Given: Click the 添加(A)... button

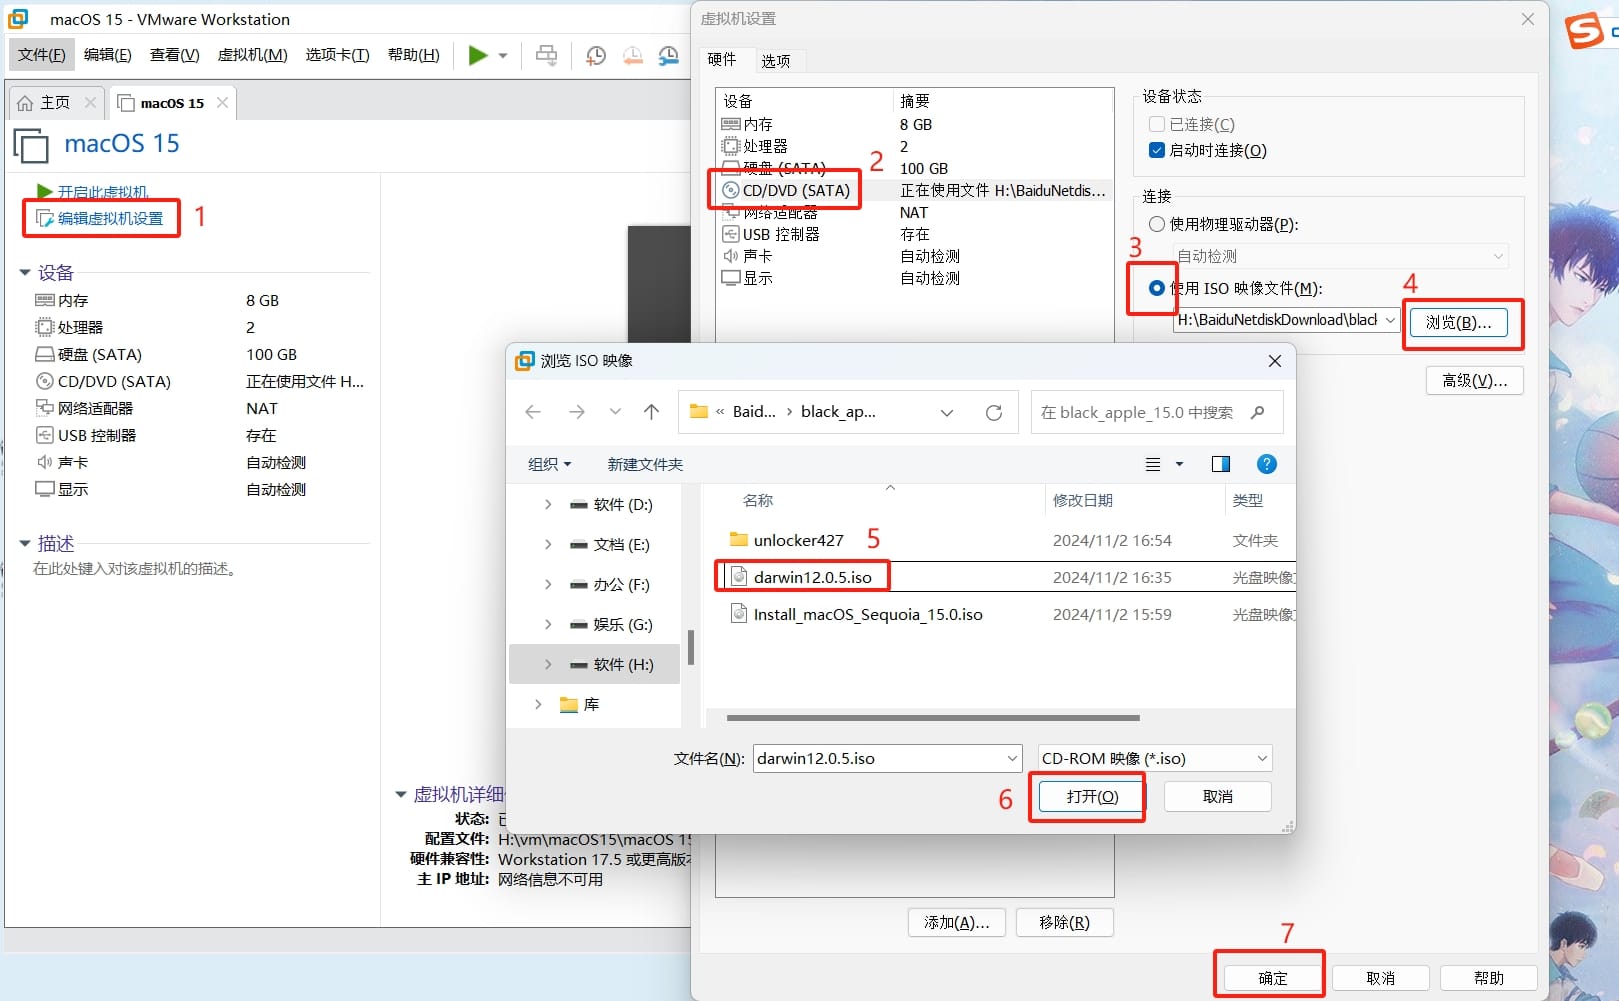Looking at the screenshot, I should pos(957,922).
